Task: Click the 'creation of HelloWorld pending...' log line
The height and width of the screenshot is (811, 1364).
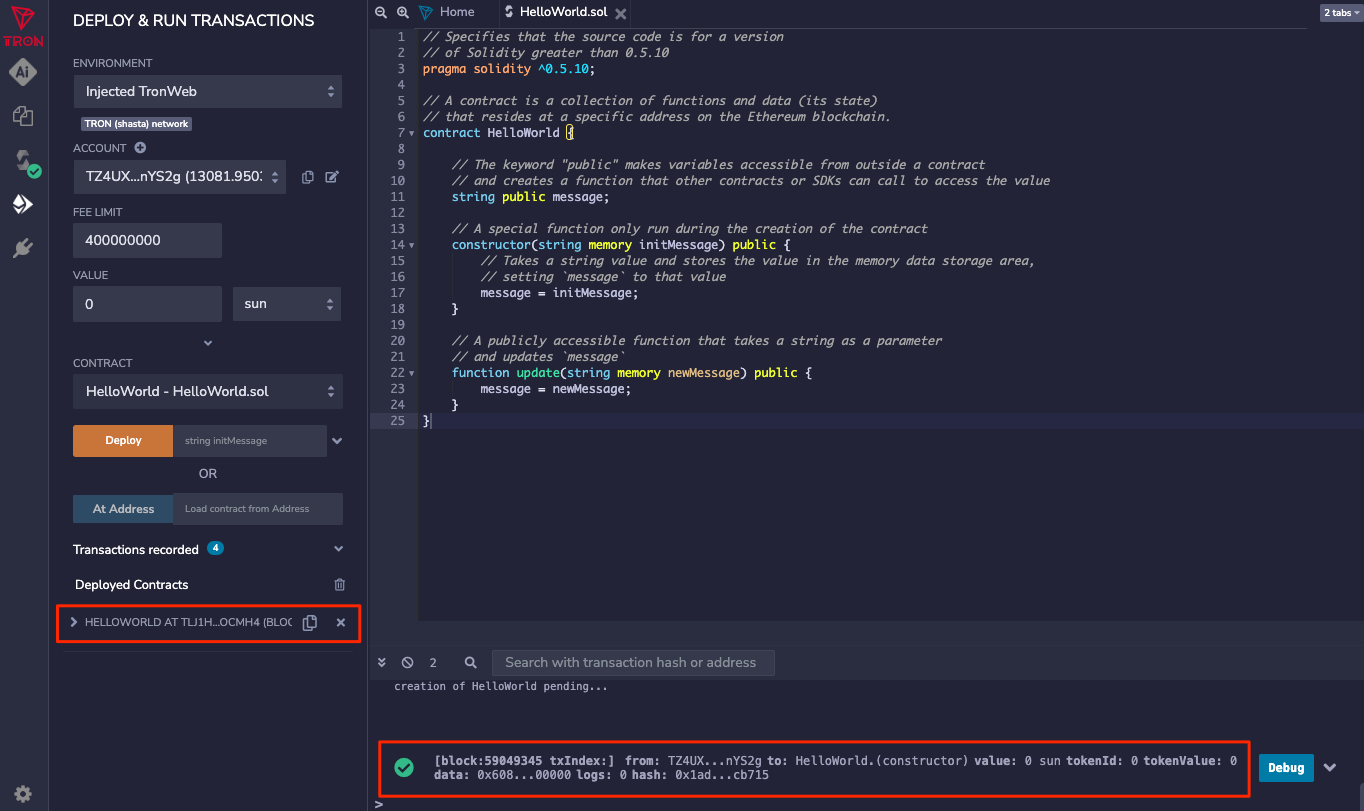Action: [501, 686]
